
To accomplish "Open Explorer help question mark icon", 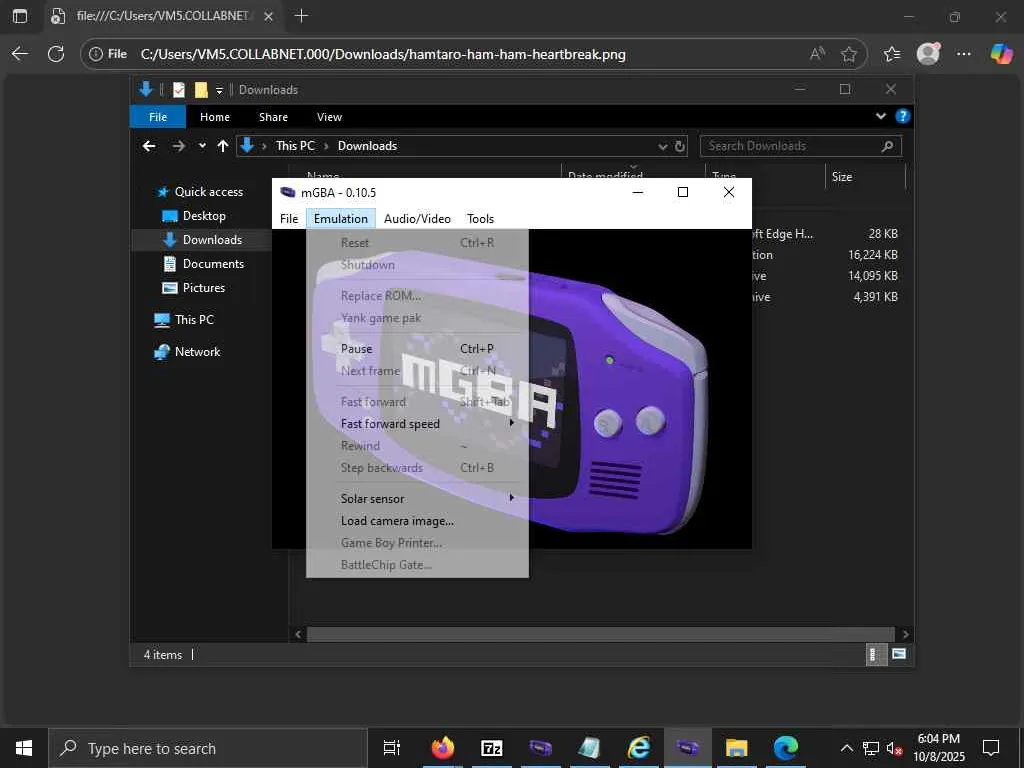I will tap(903, 116).
